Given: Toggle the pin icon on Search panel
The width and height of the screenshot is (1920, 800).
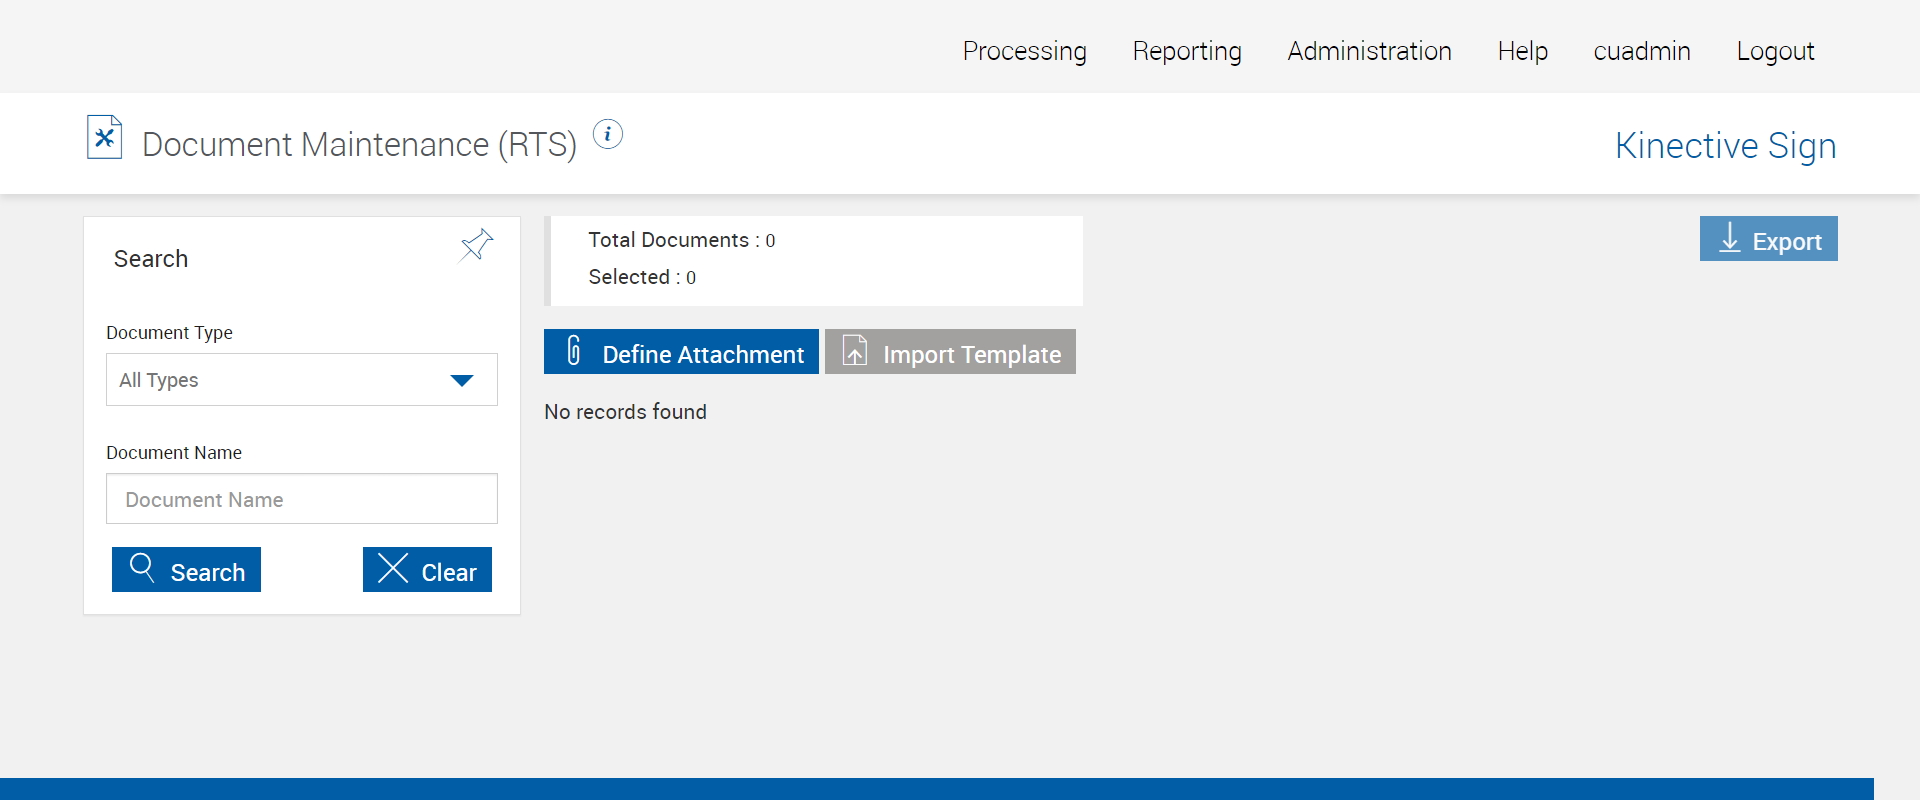Looking at the screenshot, I should pos(476,245).
